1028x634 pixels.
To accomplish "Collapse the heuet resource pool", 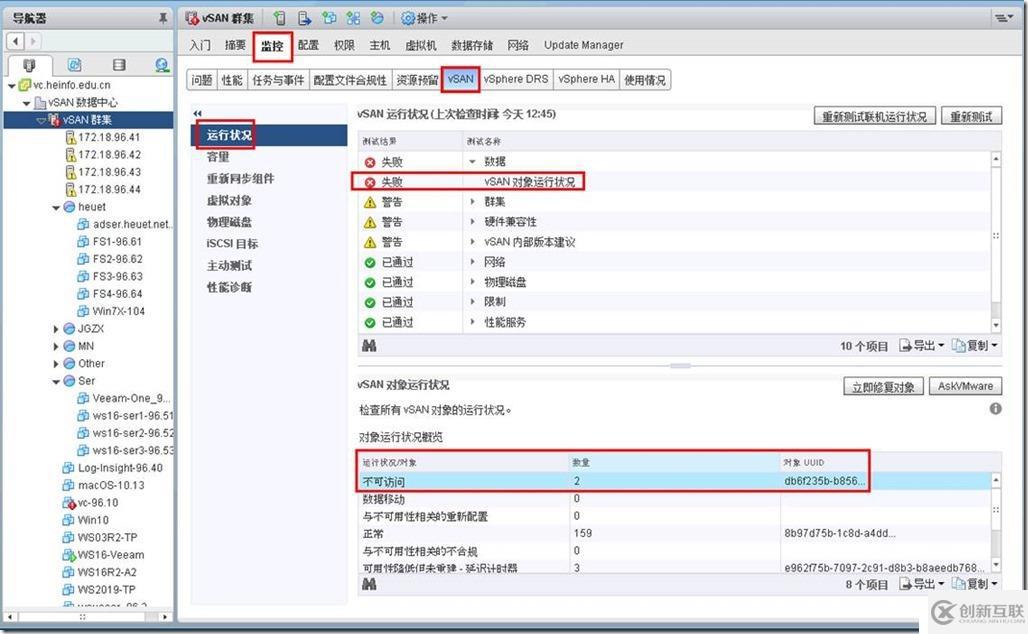I will coord(56,207).
